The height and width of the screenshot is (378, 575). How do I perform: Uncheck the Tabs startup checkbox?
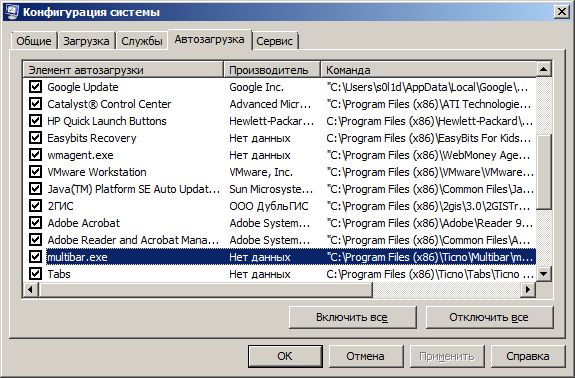pyautogui.click(x=35, y=274)
